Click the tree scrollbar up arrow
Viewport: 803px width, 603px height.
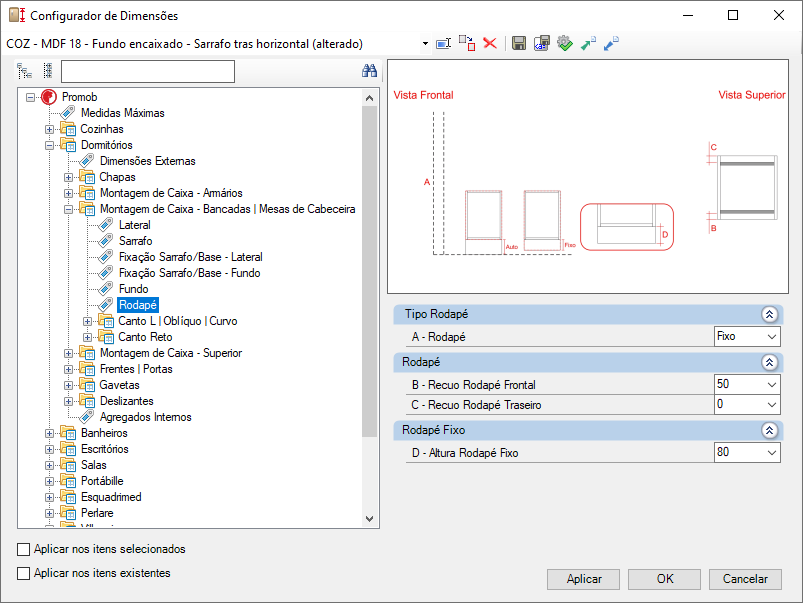click(369, 97)
